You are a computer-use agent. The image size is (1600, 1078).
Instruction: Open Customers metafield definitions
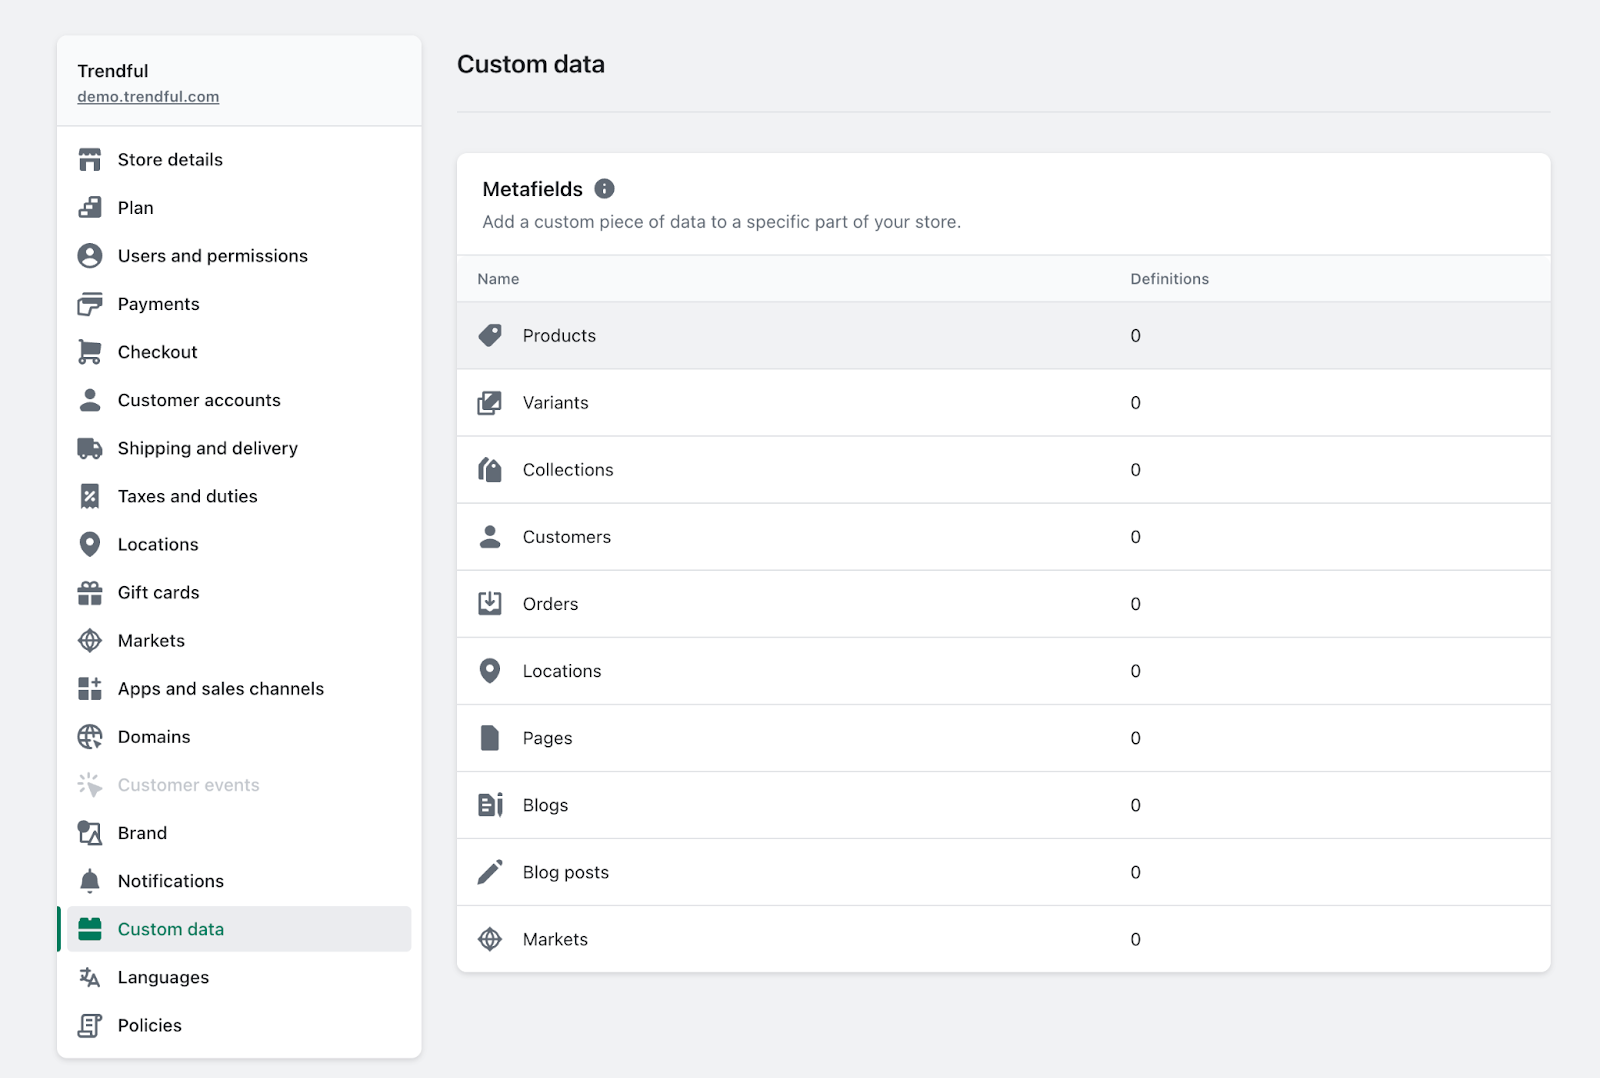[x=1003, y=537]
